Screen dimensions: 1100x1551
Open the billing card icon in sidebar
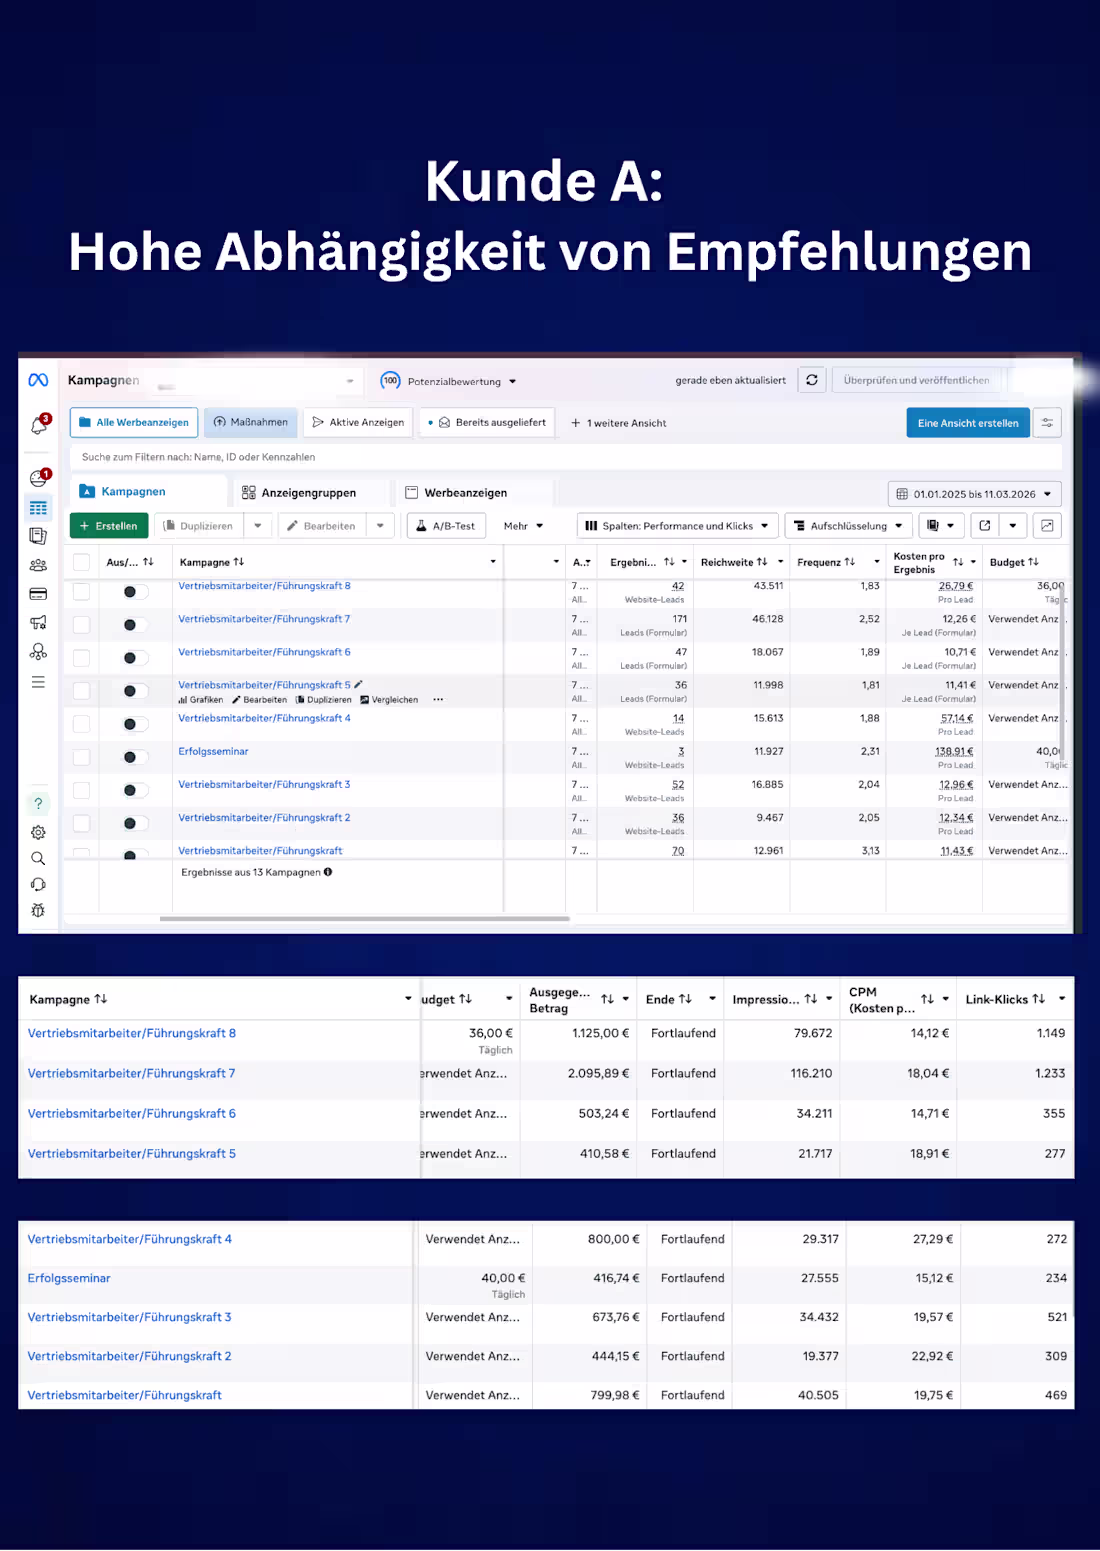pyautogui.click(x=38, y=594)
